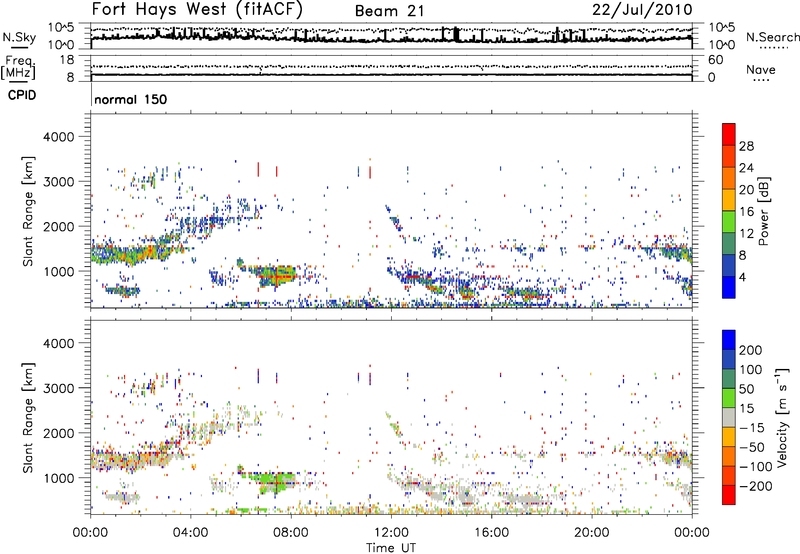Click the left '10^5' noise axis tick

point(61,27)
